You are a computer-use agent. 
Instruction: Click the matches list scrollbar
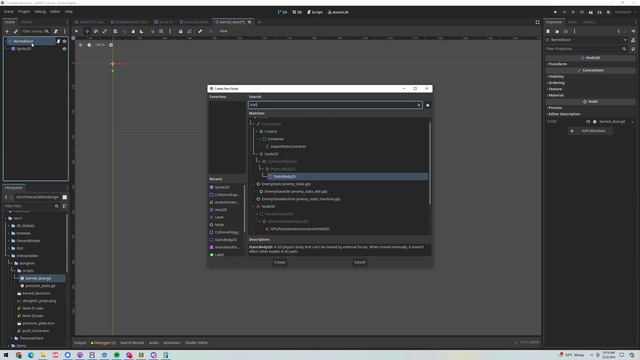430,163
